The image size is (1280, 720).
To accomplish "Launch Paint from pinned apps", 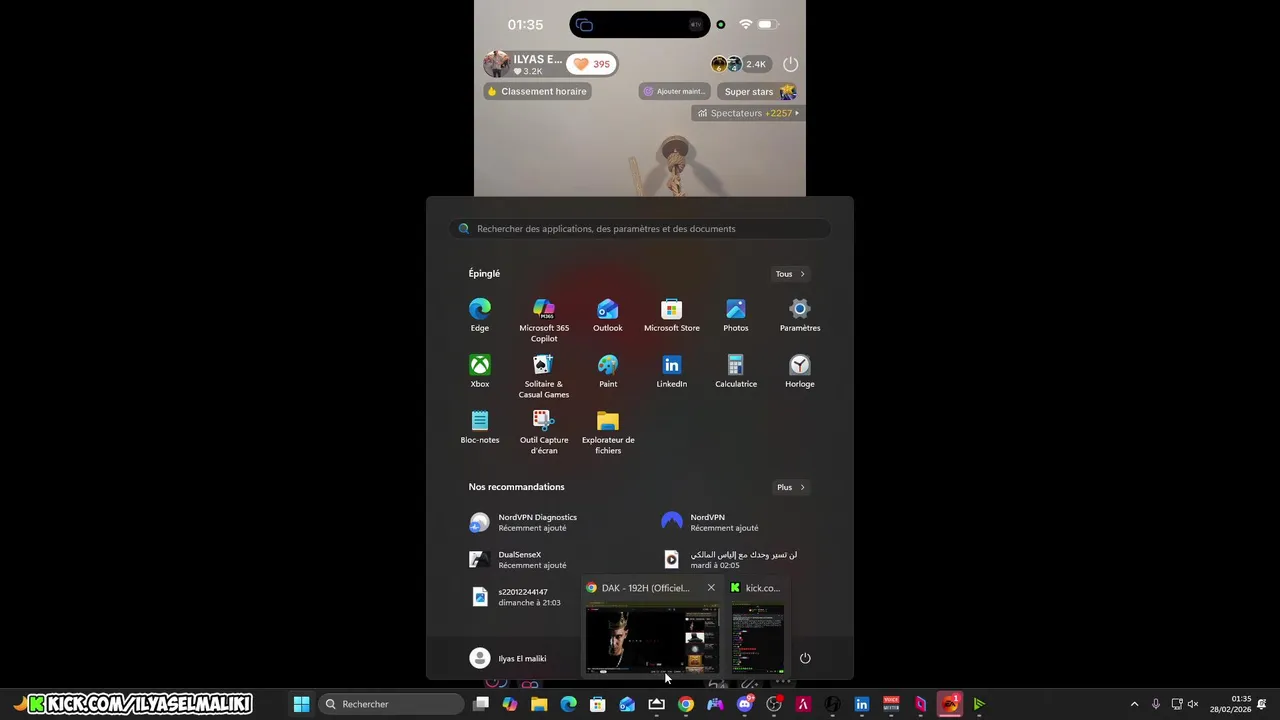I will coord(608,371).
